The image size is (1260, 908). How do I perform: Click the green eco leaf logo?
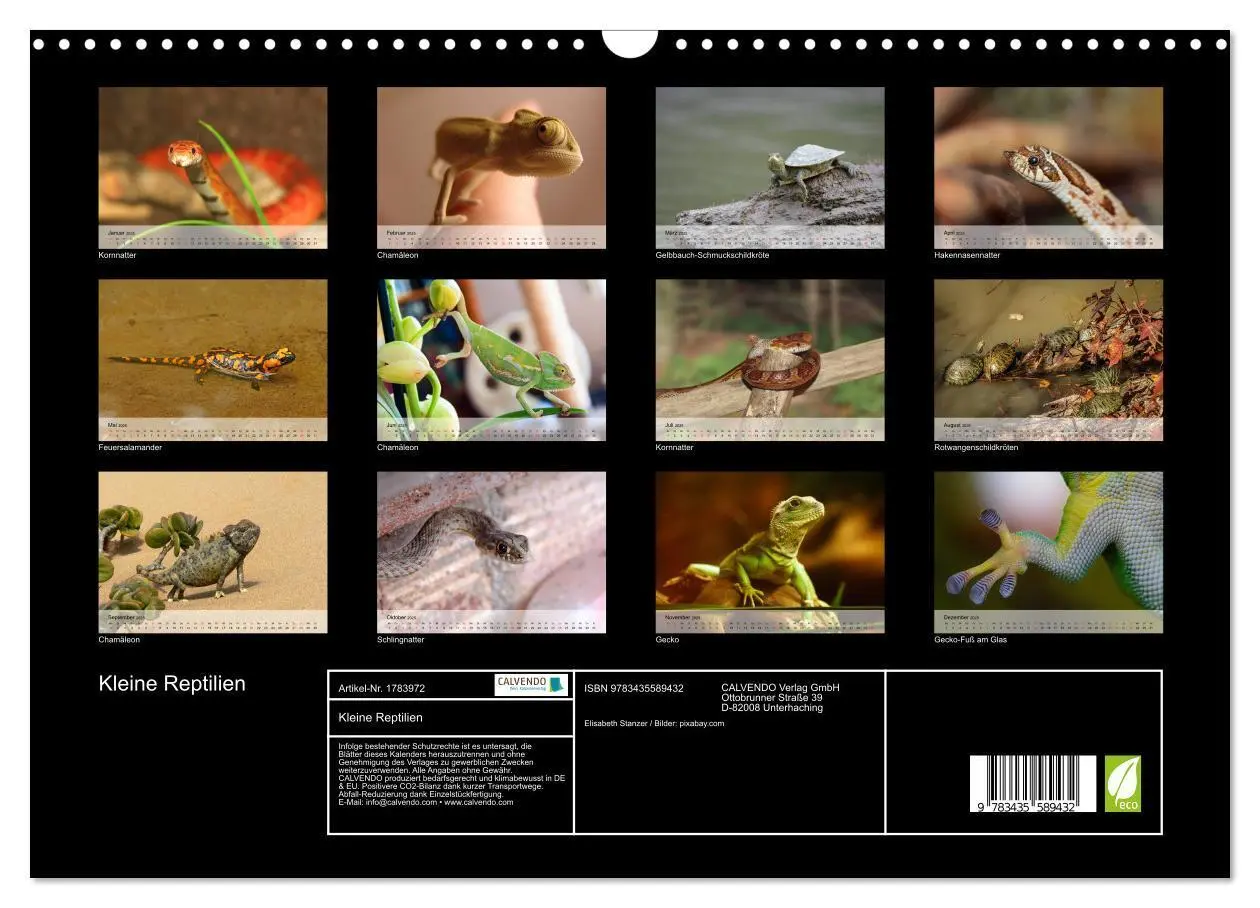click(1123, 784)
